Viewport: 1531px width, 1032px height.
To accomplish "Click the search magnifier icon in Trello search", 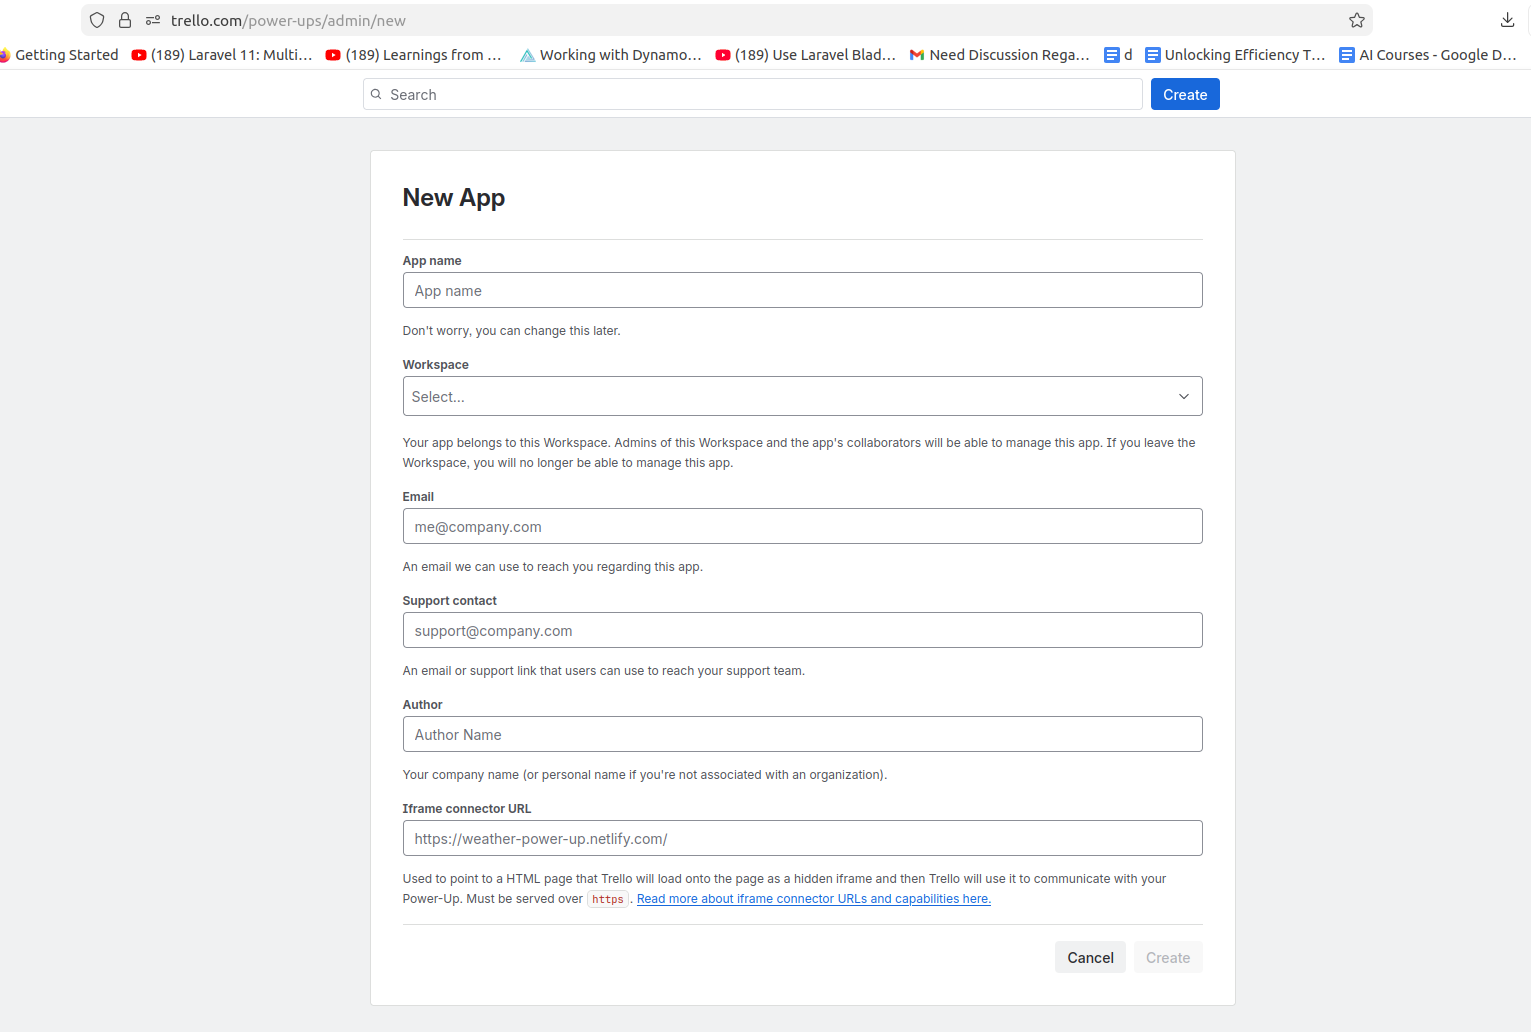I will (377, 95).
